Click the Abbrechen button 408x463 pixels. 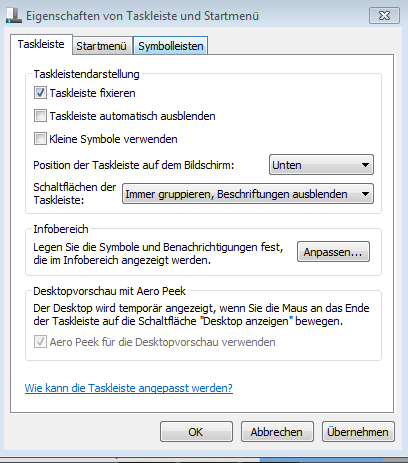click(x=277, y=432)
